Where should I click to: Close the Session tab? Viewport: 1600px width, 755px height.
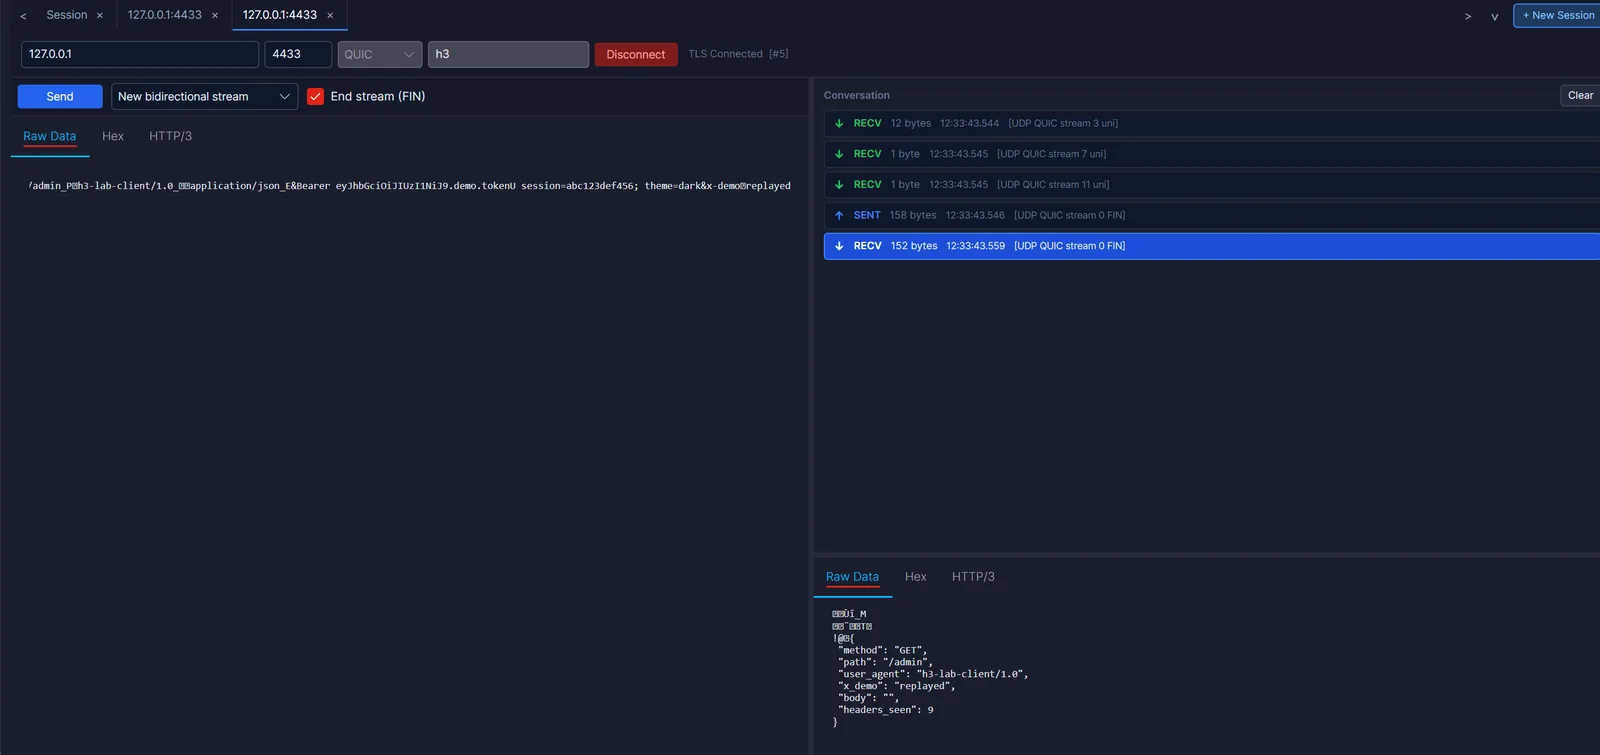pos(100,16)
